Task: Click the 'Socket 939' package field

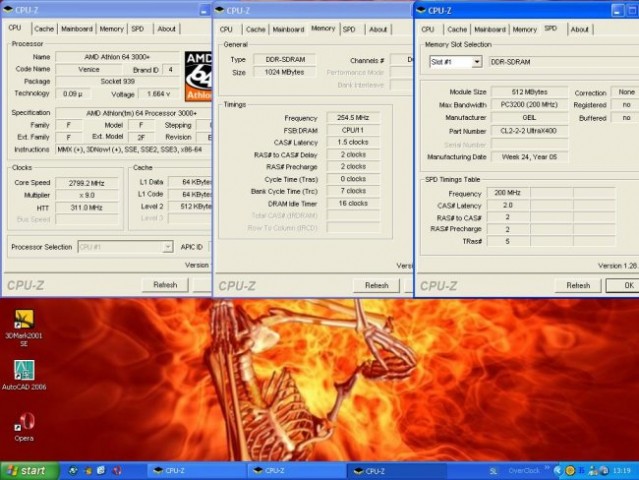Action: 117,81
